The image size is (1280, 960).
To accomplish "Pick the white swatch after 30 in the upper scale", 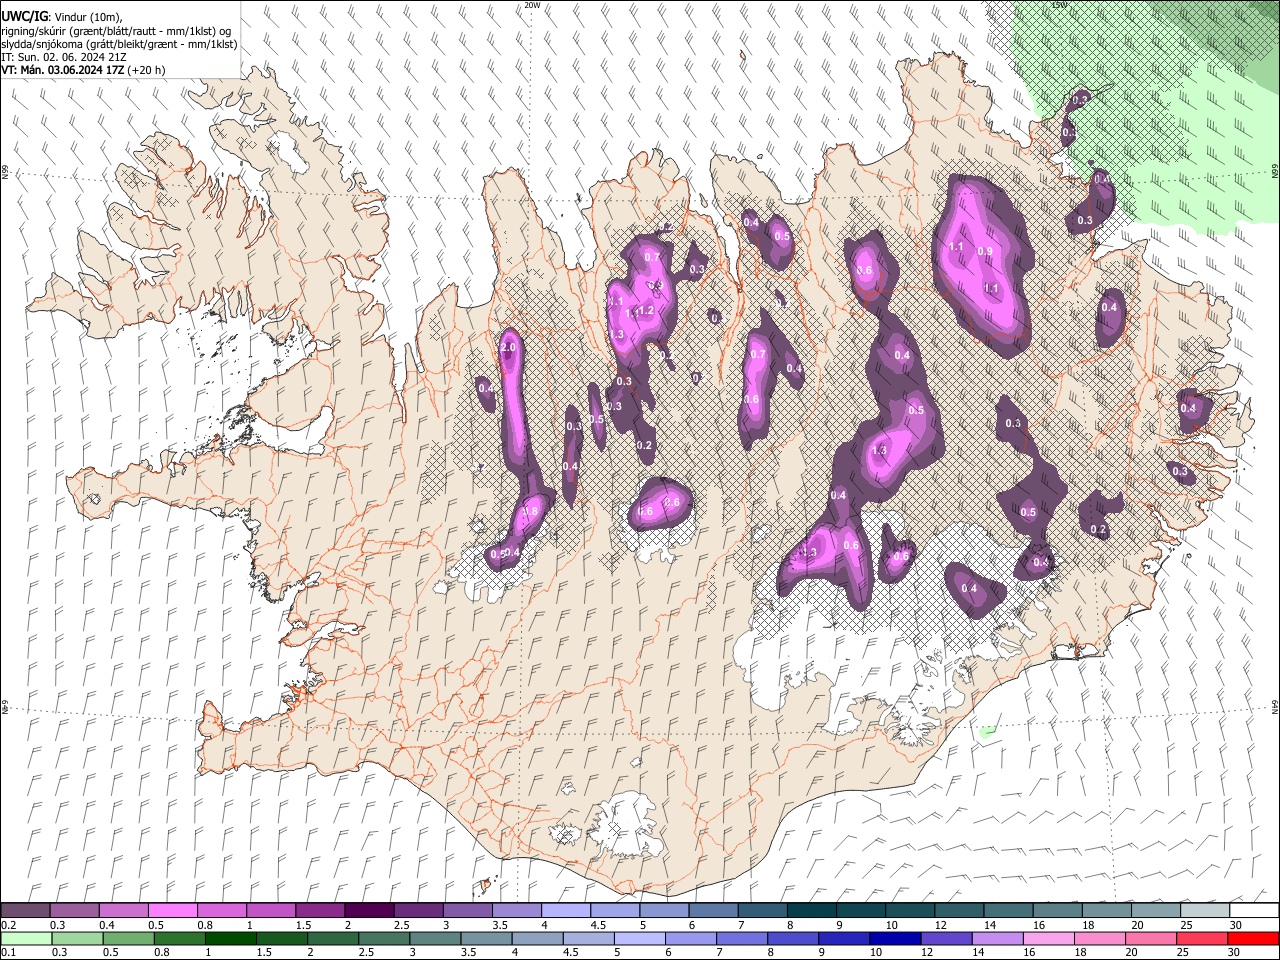I will [1254, 910].
